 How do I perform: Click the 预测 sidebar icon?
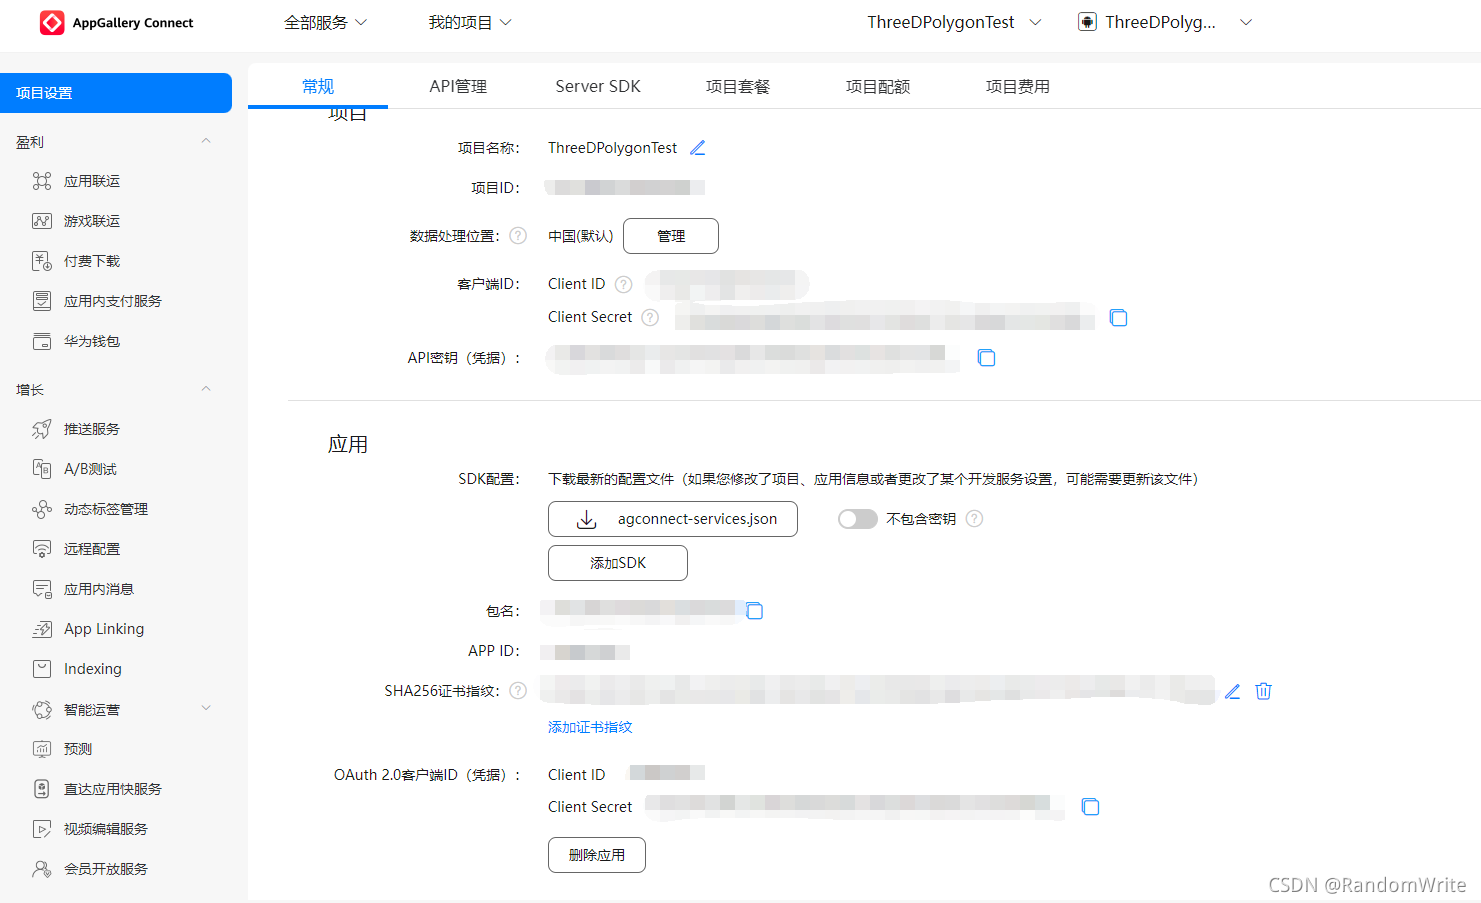pos(42,749)
